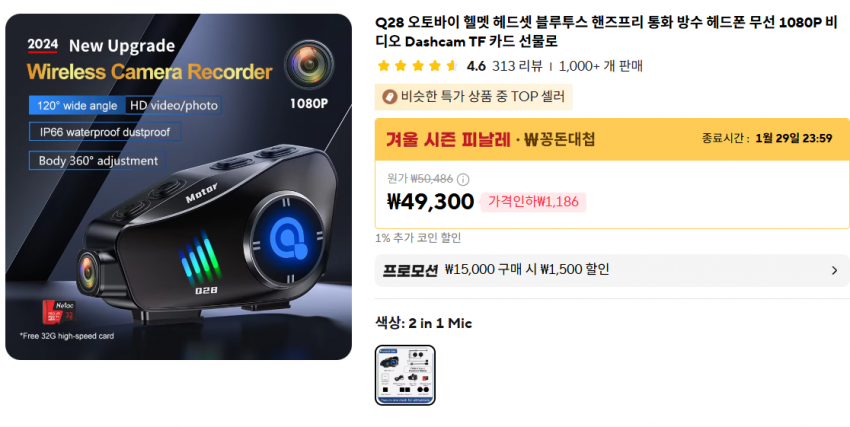Image resolution: width=850 pixels, height=427 pixels.
Task: Open the 프로모션 ₩15,000 구매 시 할인 details
Action: (x=612, y=270)
